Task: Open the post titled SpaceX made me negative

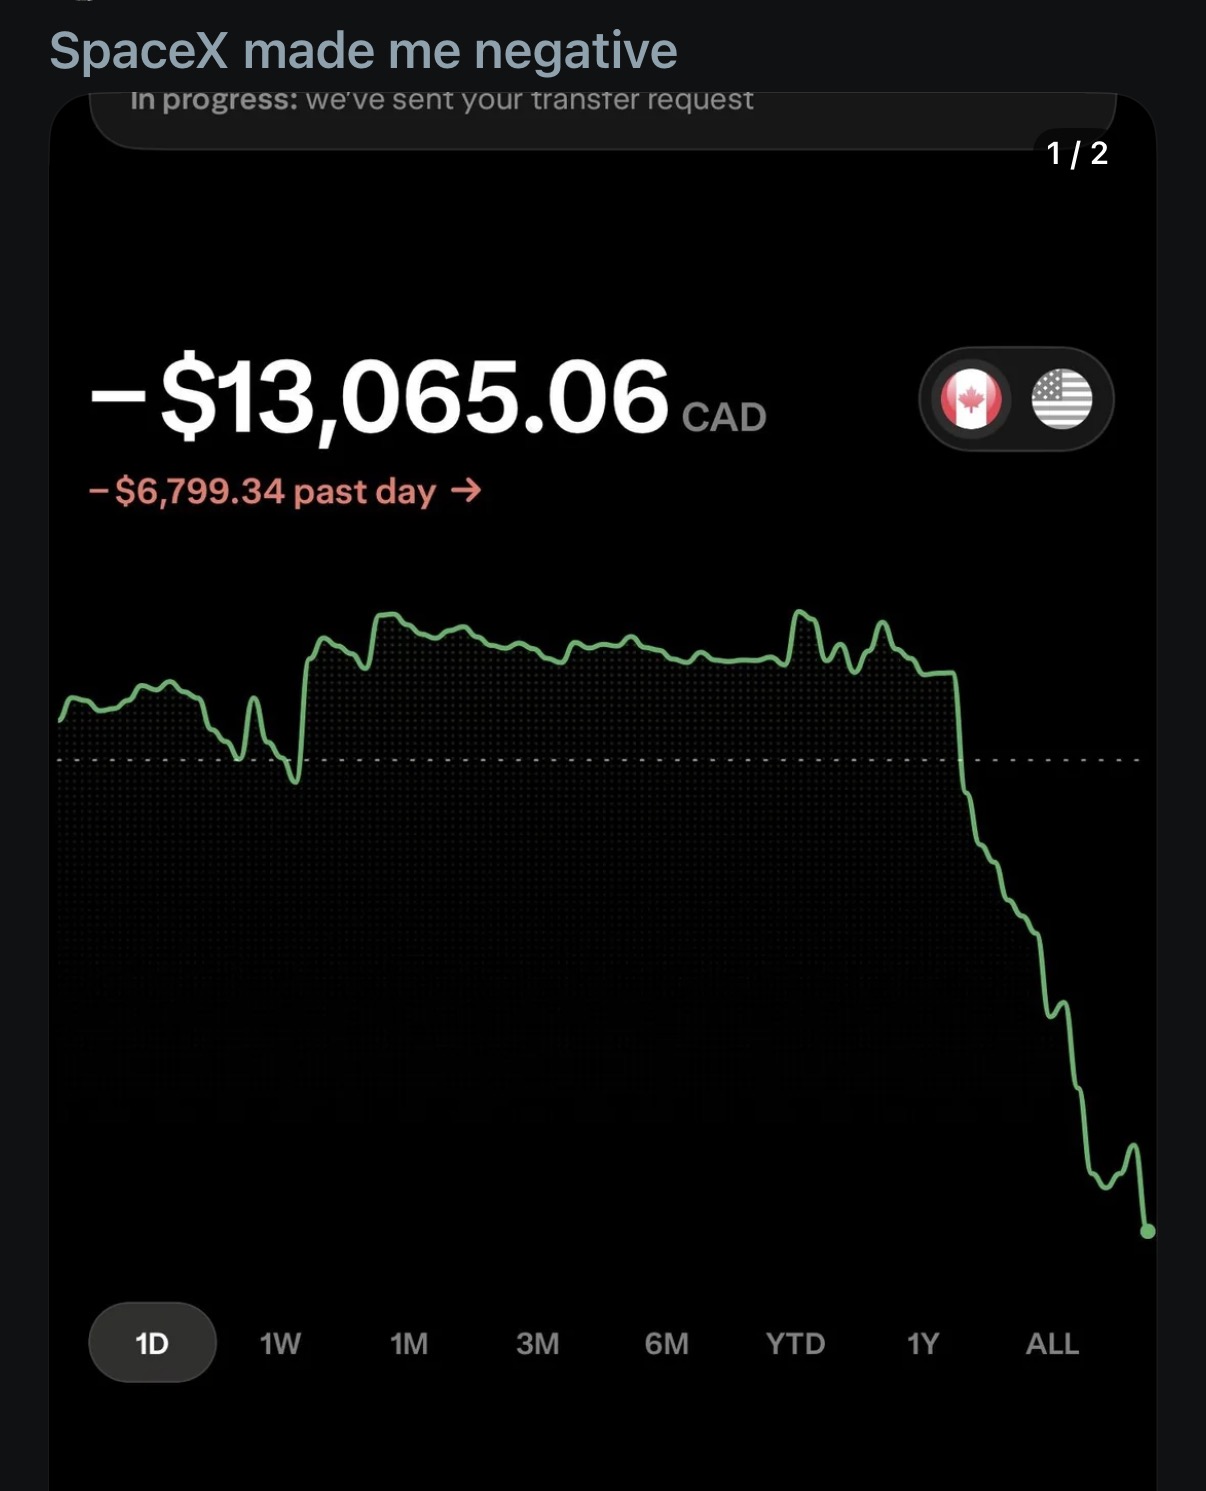Action: (363, 50)
